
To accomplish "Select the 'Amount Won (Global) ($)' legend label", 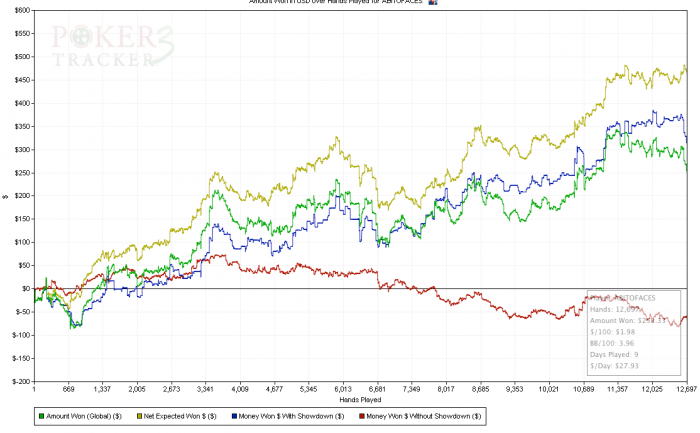I will [84, 416].
